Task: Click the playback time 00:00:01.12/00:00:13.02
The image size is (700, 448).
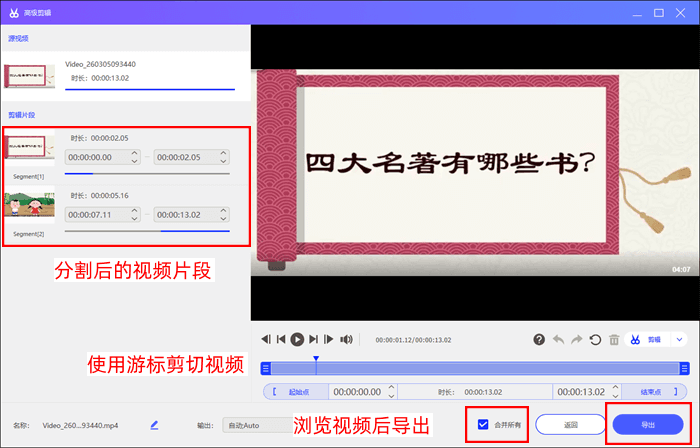Action: tap(413, 340)
